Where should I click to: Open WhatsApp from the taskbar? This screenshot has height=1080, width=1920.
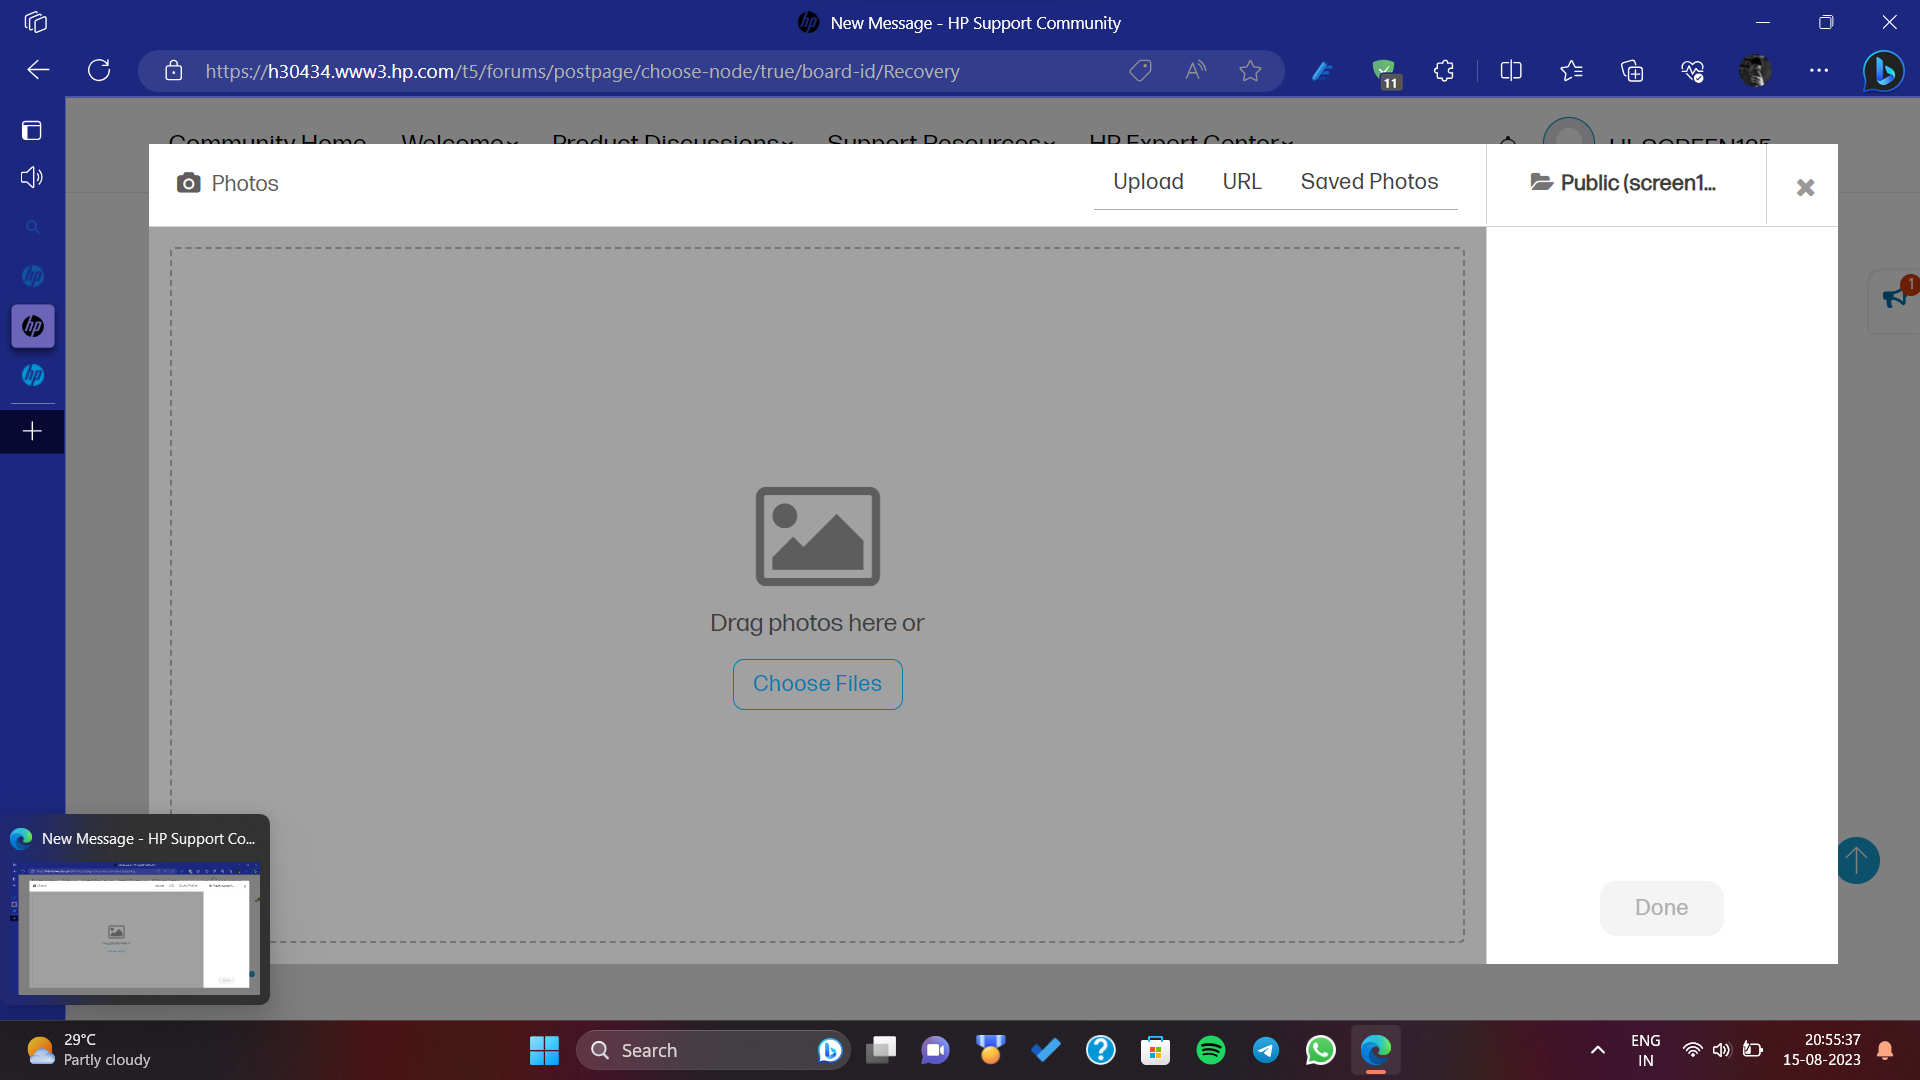[x=1320, y=1050]
